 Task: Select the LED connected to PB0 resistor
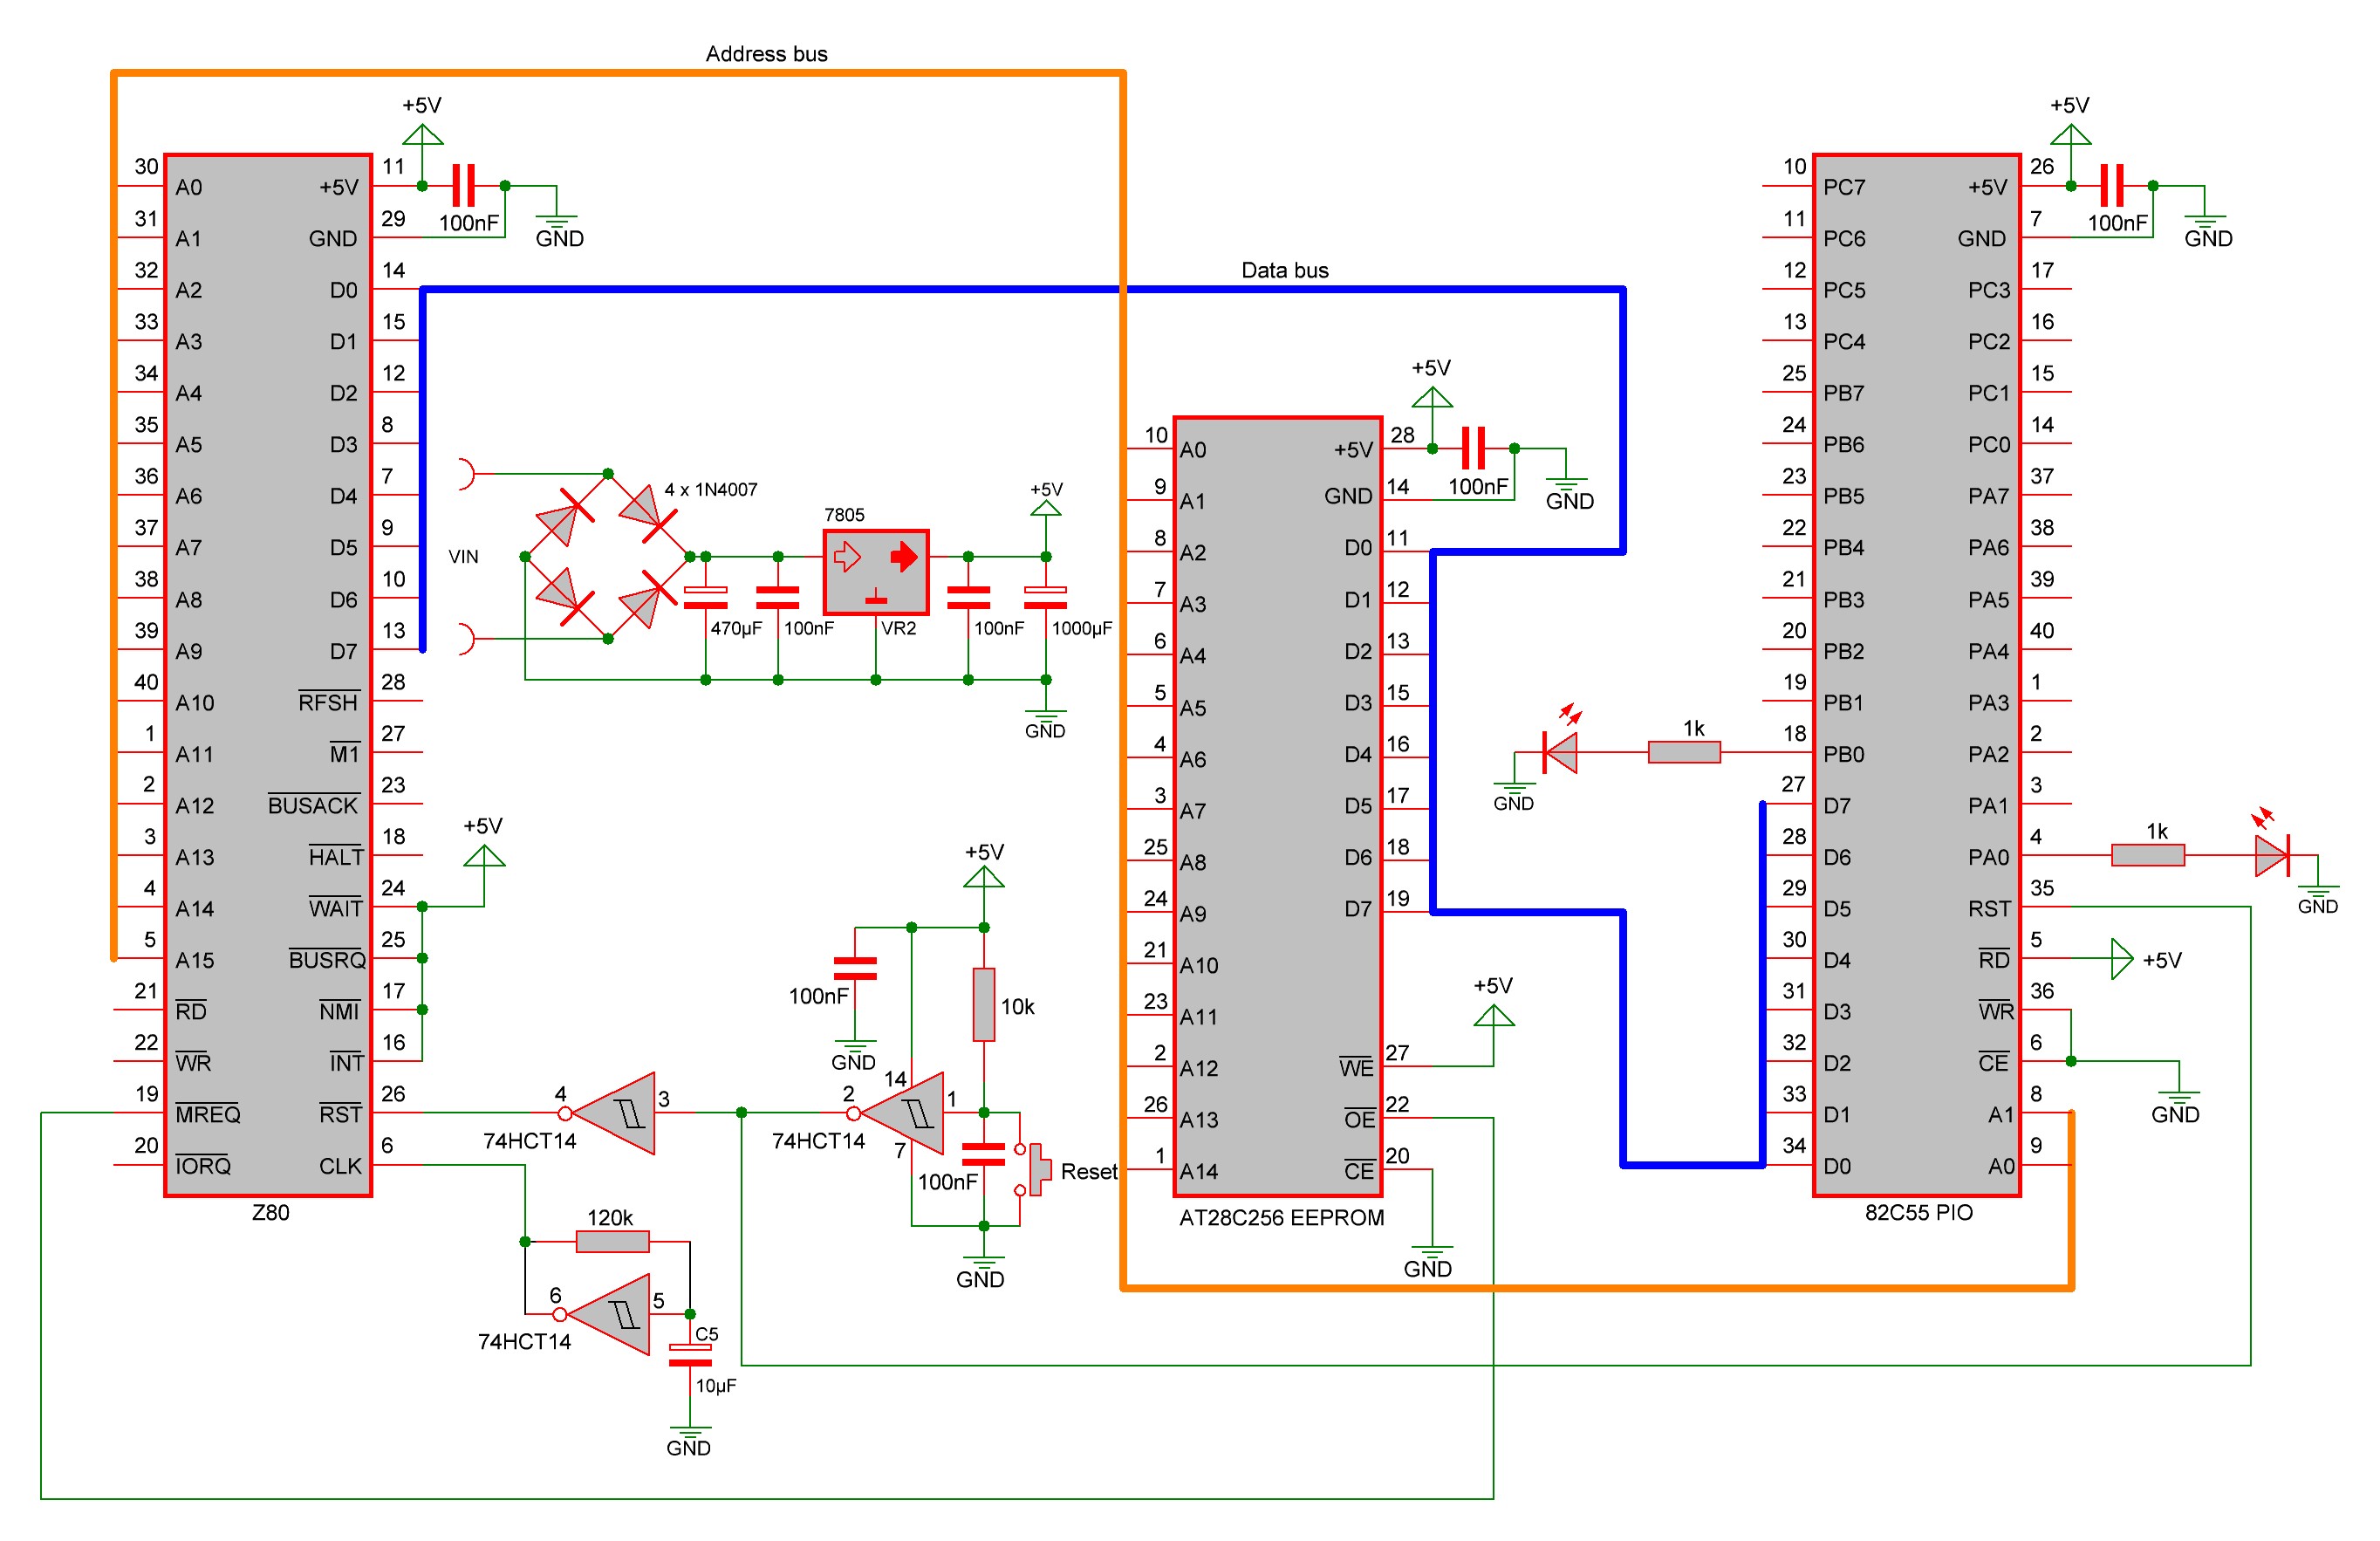pos(1560,752)
